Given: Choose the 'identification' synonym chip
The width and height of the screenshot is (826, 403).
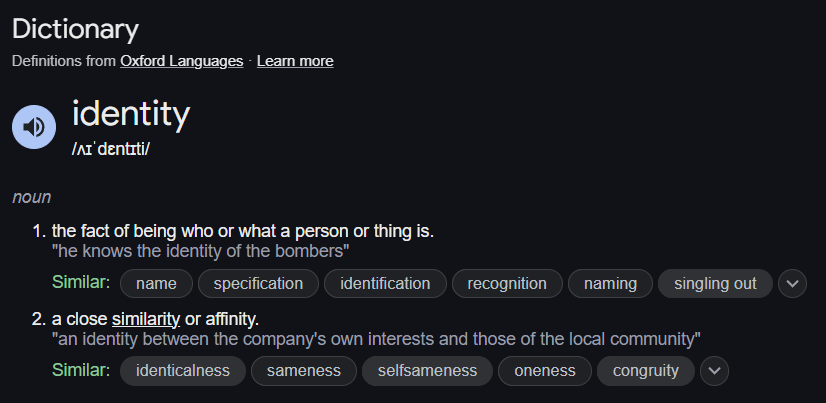Looking at the screenshot, I should point(385,283).
